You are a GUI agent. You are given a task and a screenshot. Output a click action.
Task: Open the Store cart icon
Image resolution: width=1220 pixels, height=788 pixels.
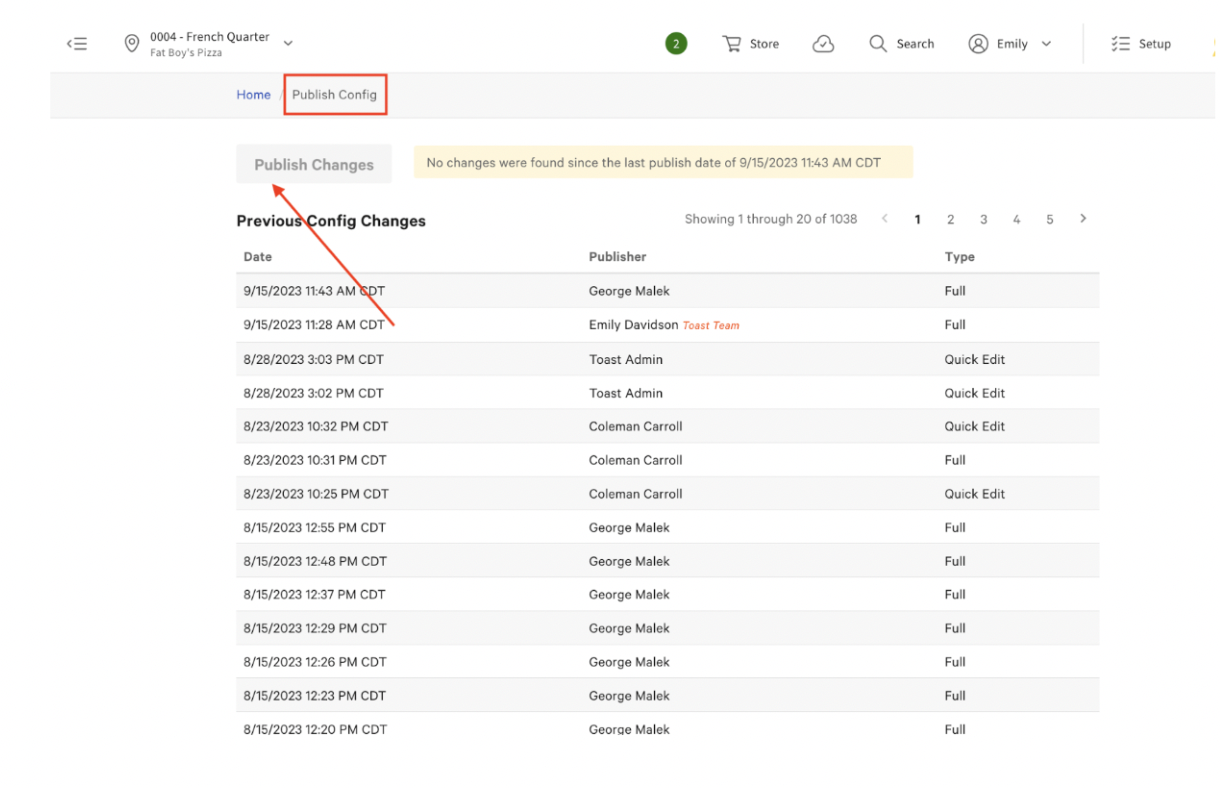pyautogui.click(x=733, y=44)
